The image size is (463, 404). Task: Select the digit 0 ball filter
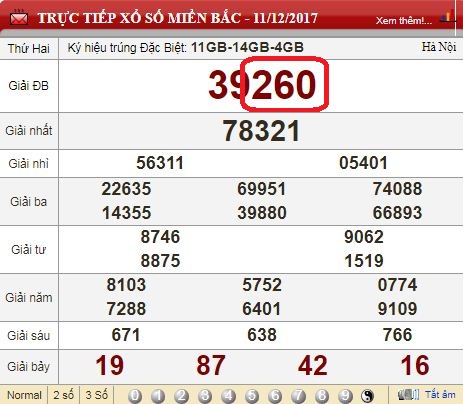click(x=135, y=396)
